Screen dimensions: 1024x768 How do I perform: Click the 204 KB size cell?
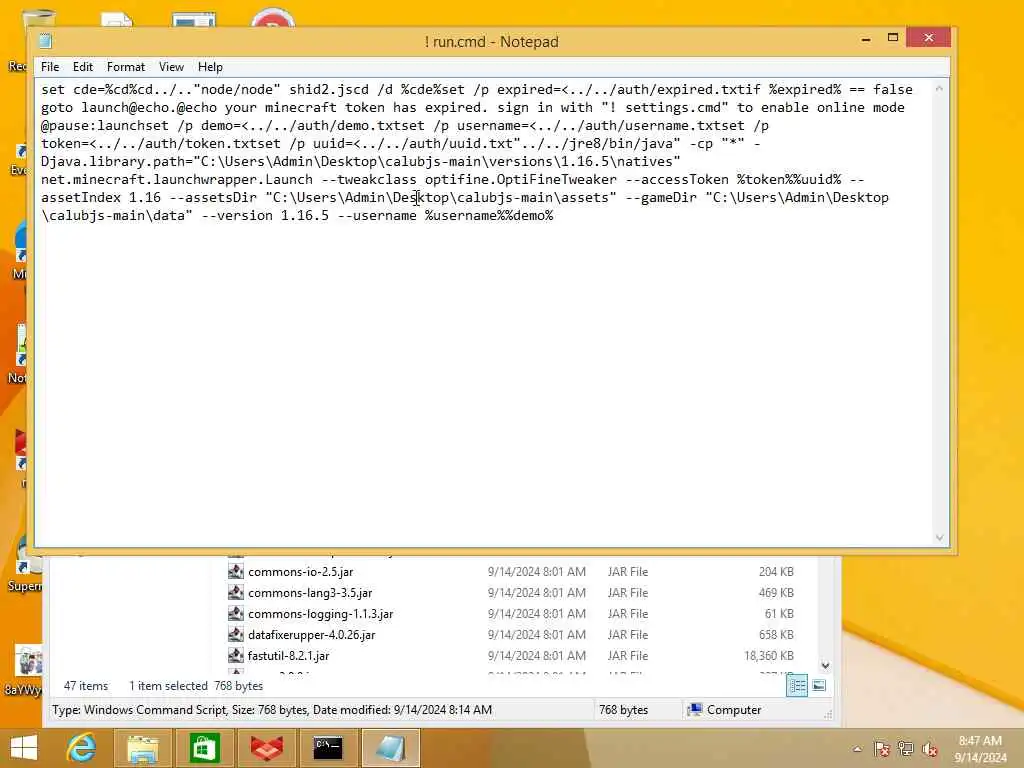[776, 571]
